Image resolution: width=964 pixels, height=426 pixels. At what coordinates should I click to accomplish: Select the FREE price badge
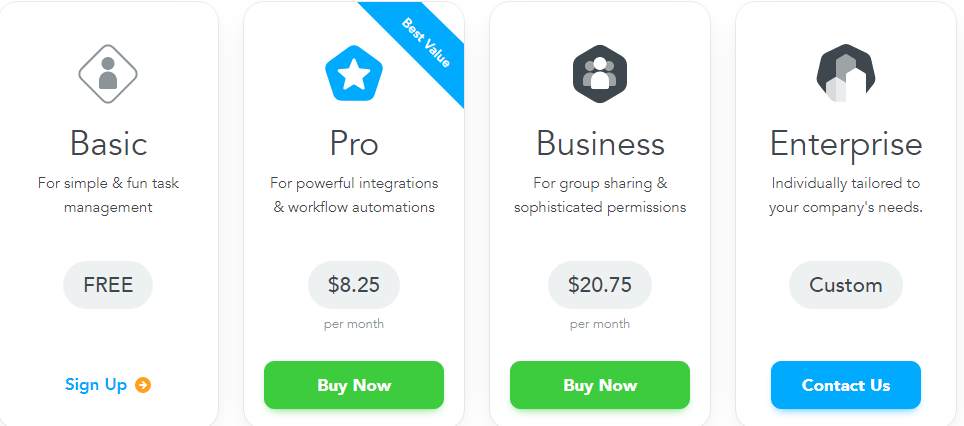(108, 285)
